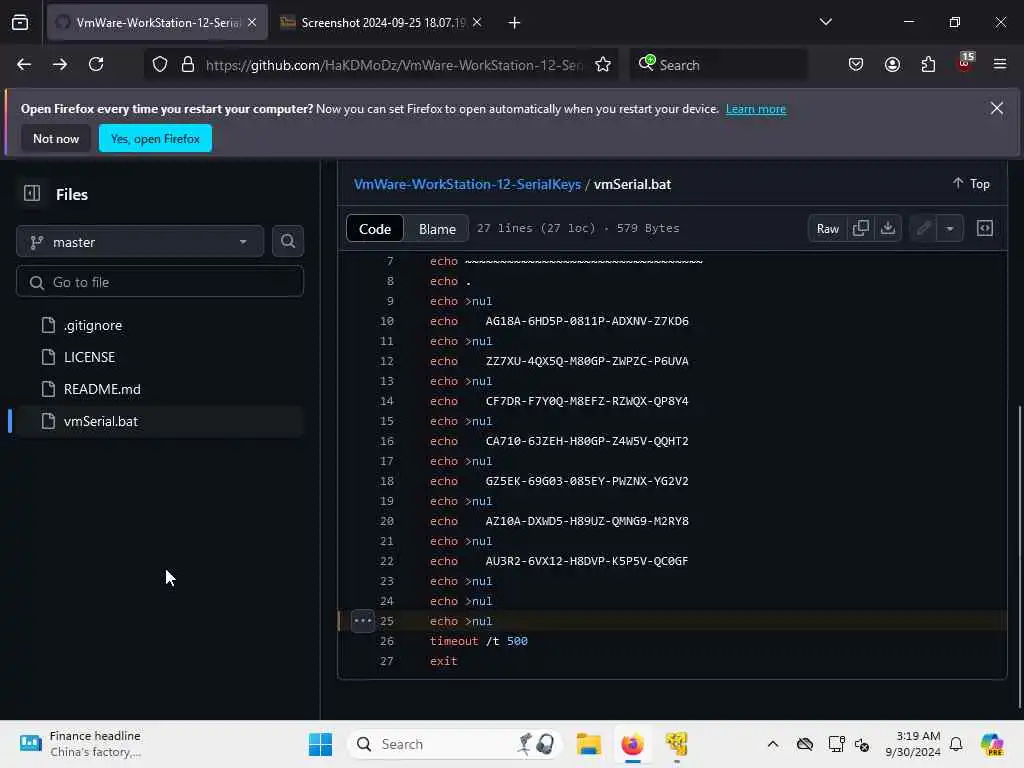1024x768 pixels.
Task: Open a new browser tab
Action: [515, 23]
